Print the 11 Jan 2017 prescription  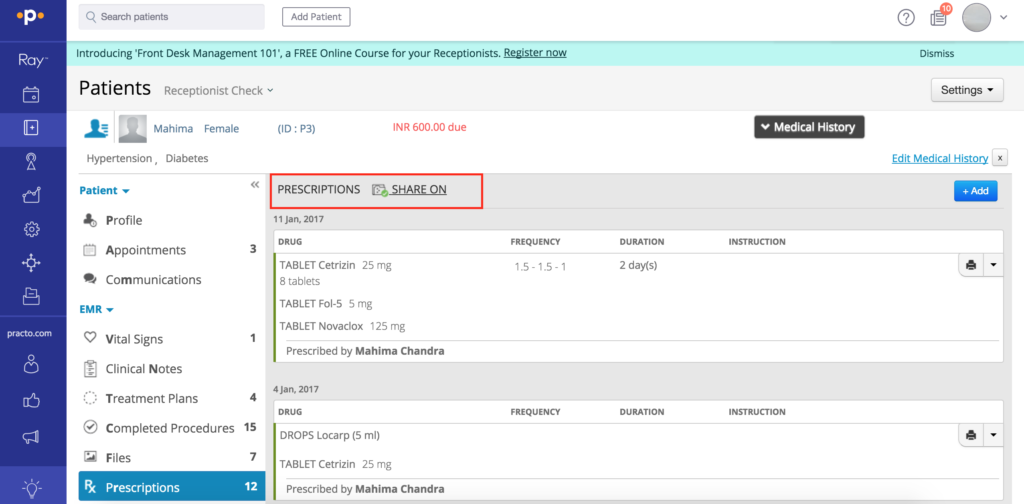click(970, 265)
